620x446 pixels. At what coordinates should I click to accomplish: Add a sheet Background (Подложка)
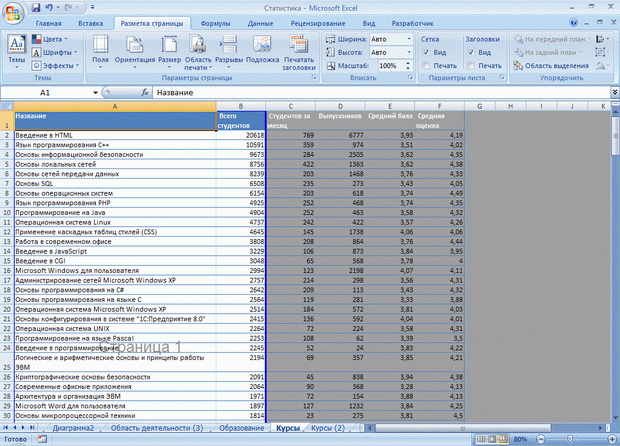(262, 49)
